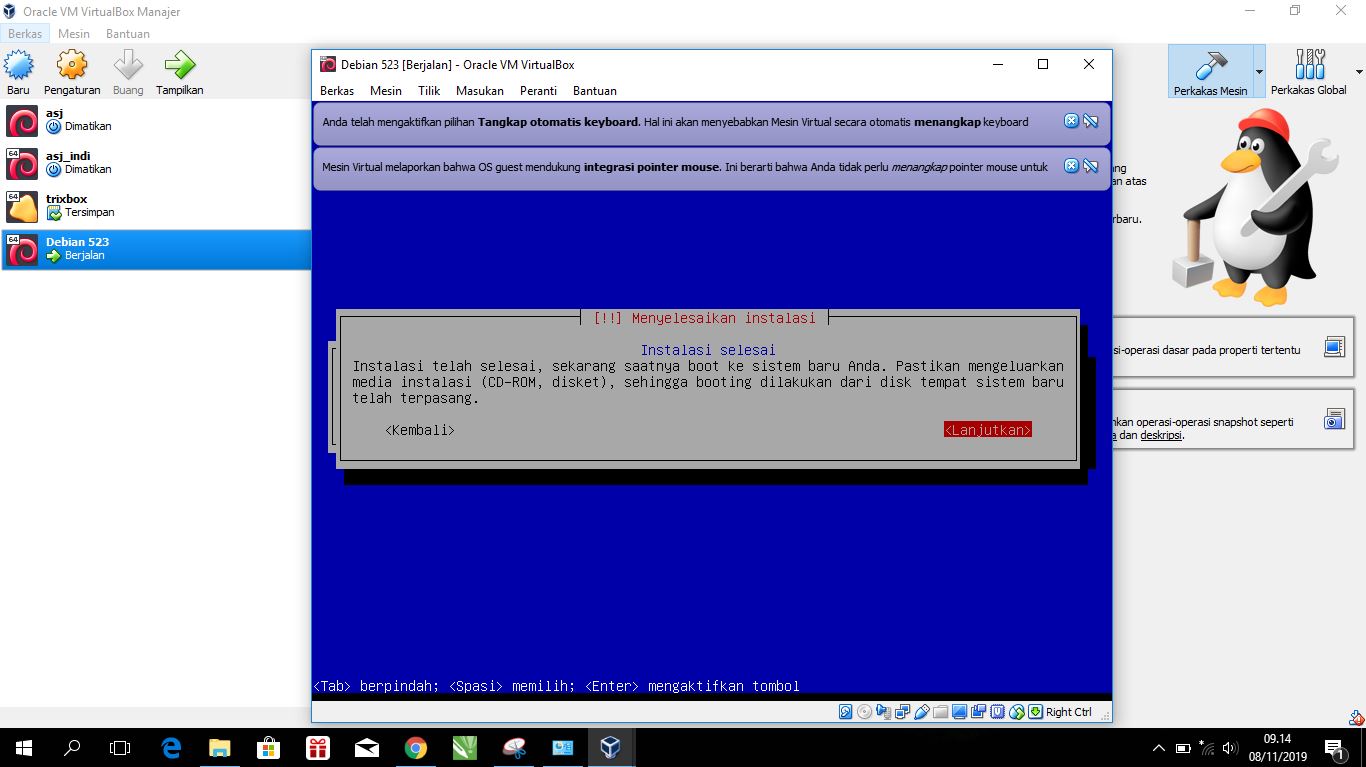Open the Berkas menu in Debian 523 window
Viewport: 1366px width, 767px height.
(x=337, y=91)
